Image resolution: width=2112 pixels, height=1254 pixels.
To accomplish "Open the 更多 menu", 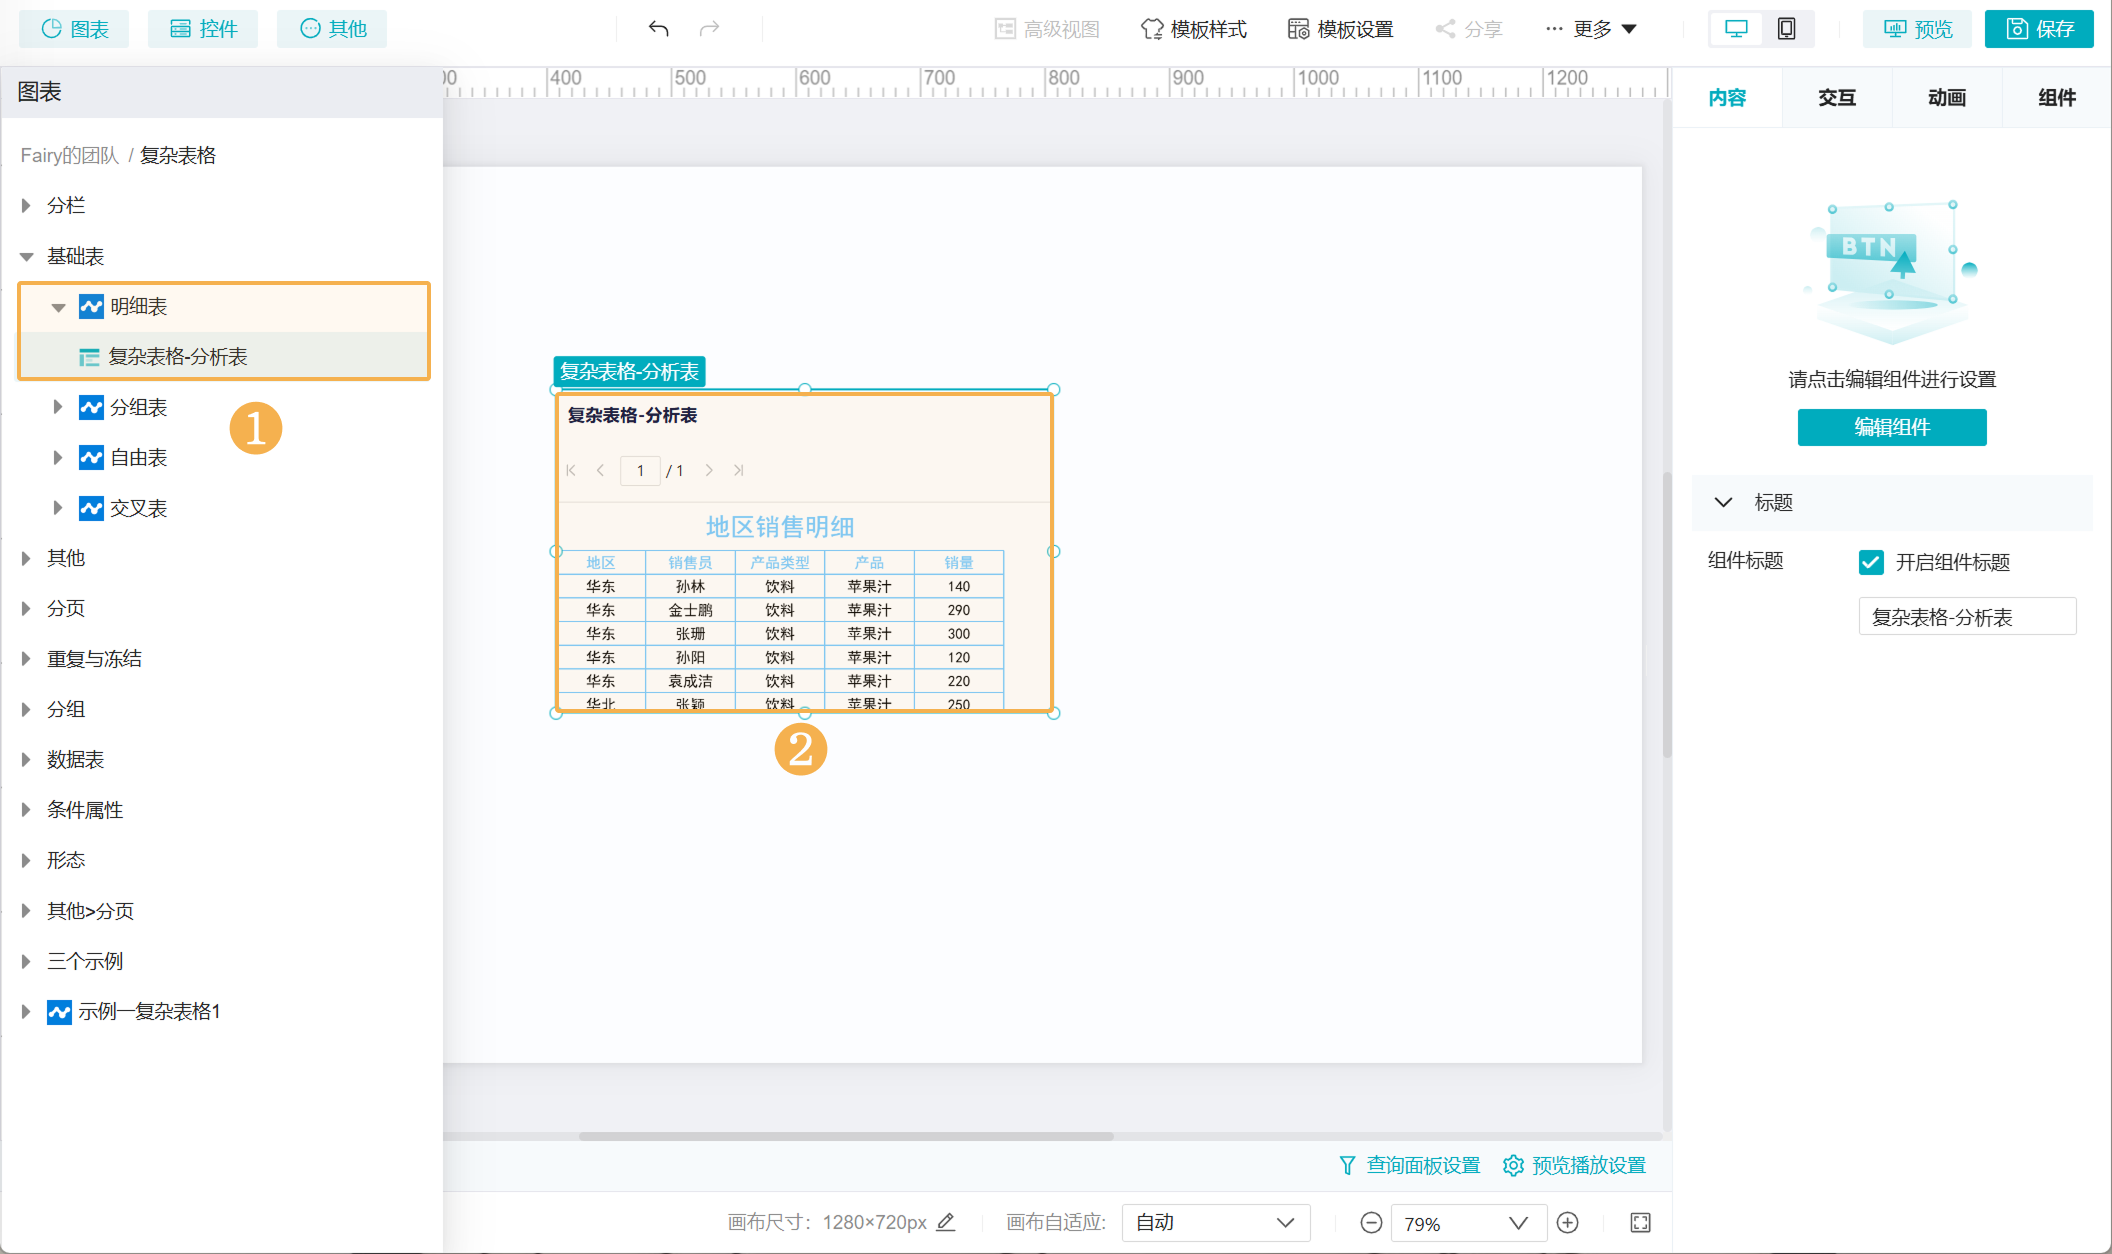I will (1591, 29).
